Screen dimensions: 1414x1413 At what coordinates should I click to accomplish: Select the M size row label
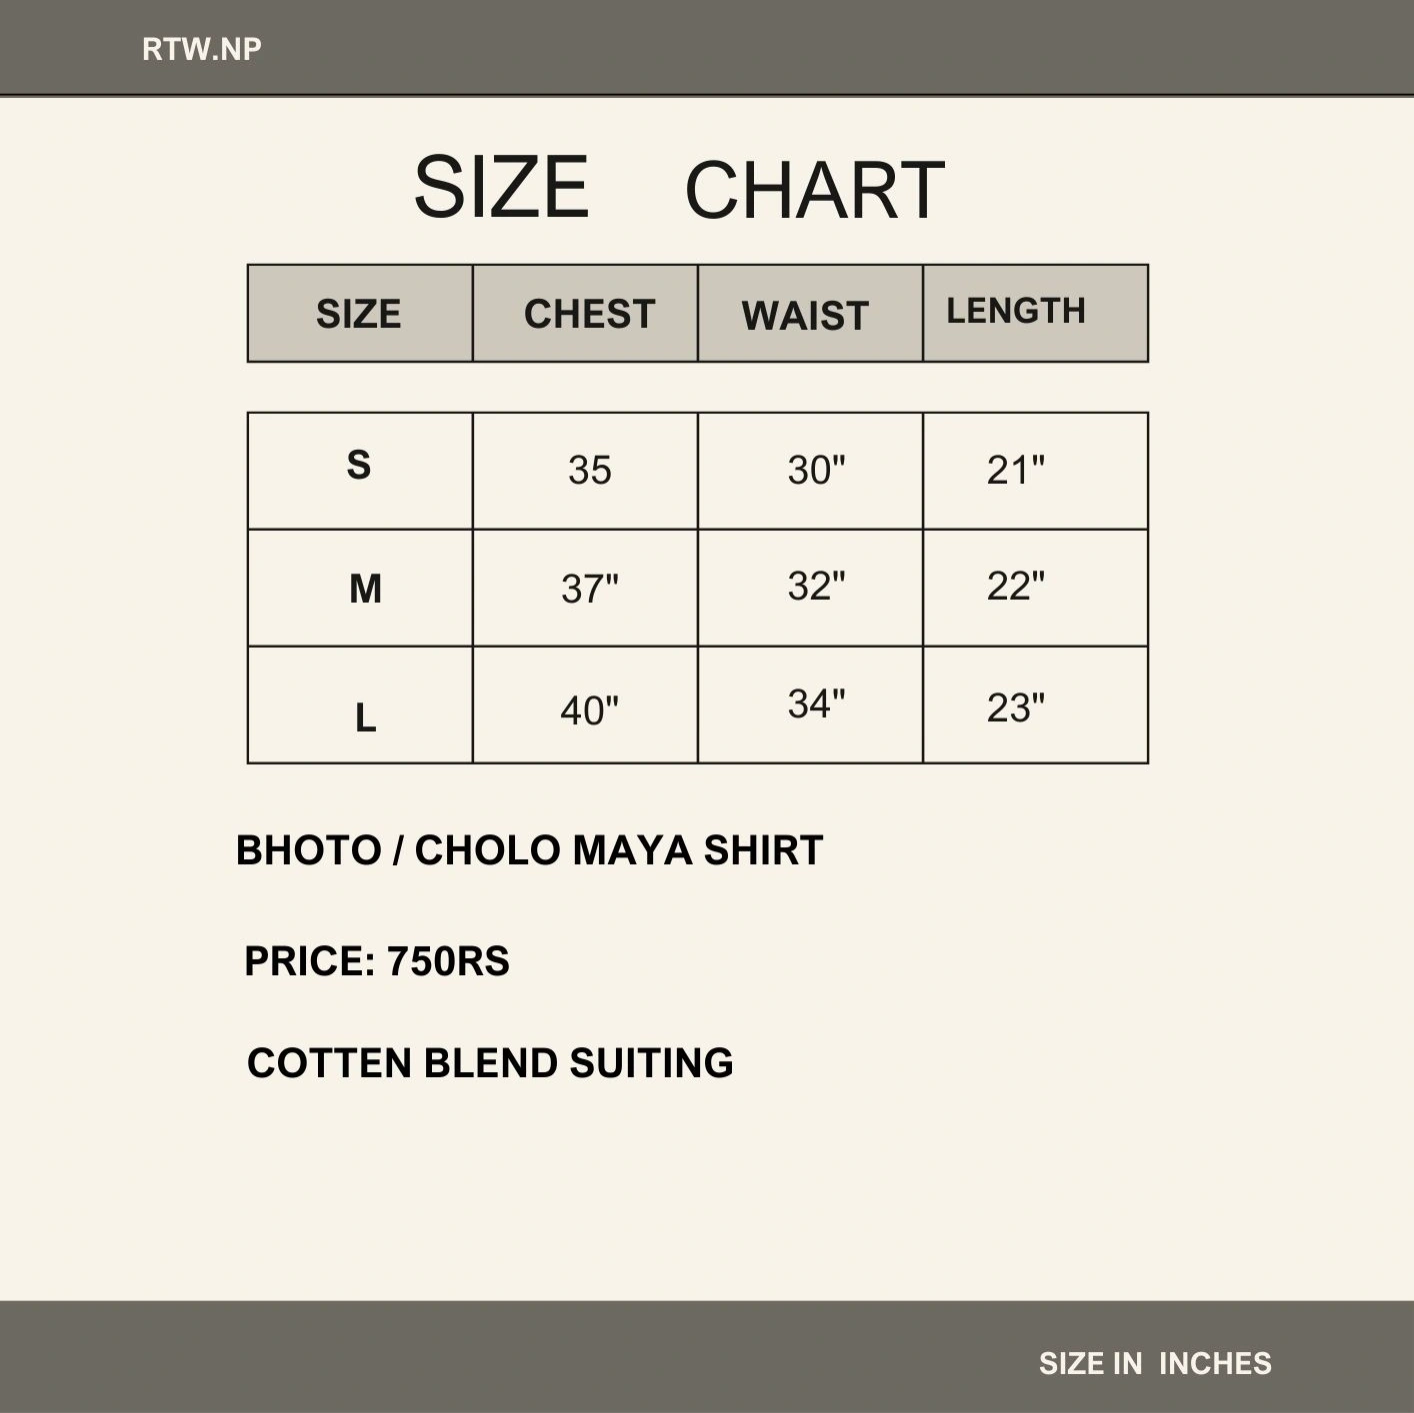pos(365,589)
